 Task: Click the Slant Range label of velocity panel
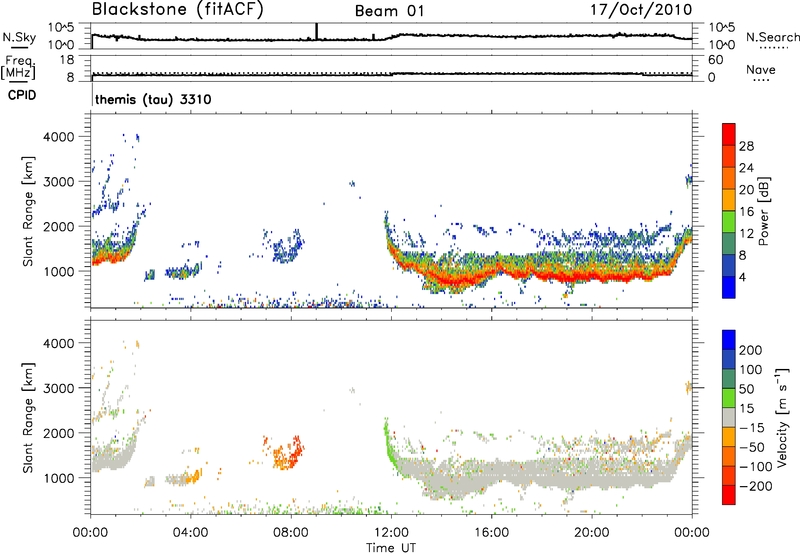[28, 417]
